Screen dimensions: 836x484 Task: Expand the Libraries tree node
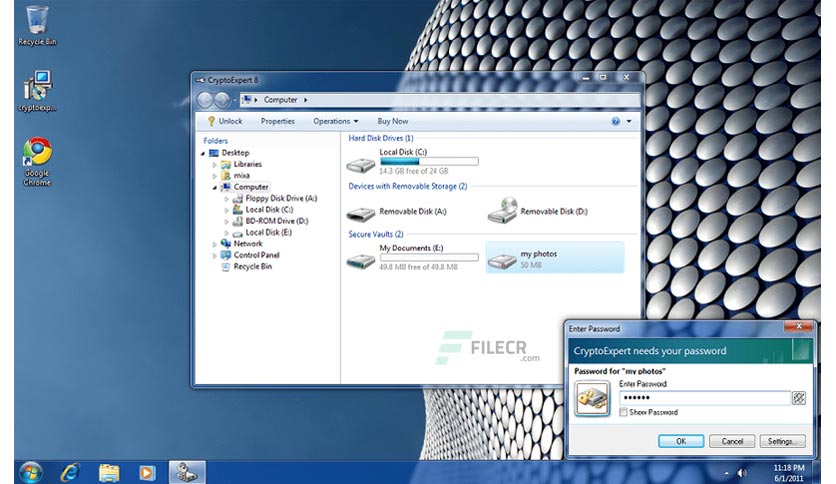[x=214, y=165]
